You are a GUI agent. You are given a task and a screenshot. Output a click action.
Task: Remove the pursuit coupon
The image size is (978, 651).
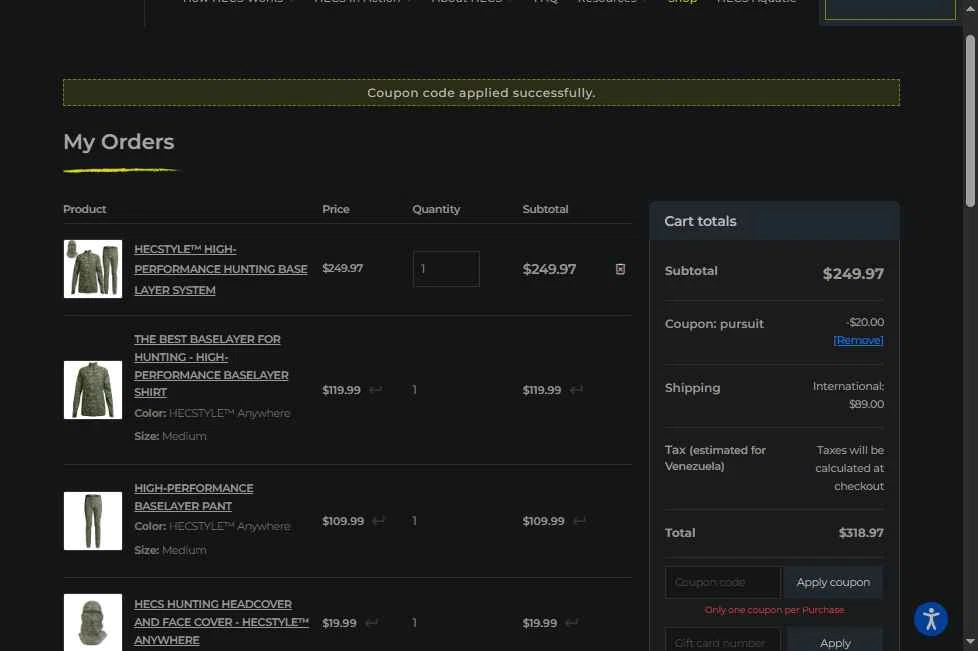click(858, 340)
